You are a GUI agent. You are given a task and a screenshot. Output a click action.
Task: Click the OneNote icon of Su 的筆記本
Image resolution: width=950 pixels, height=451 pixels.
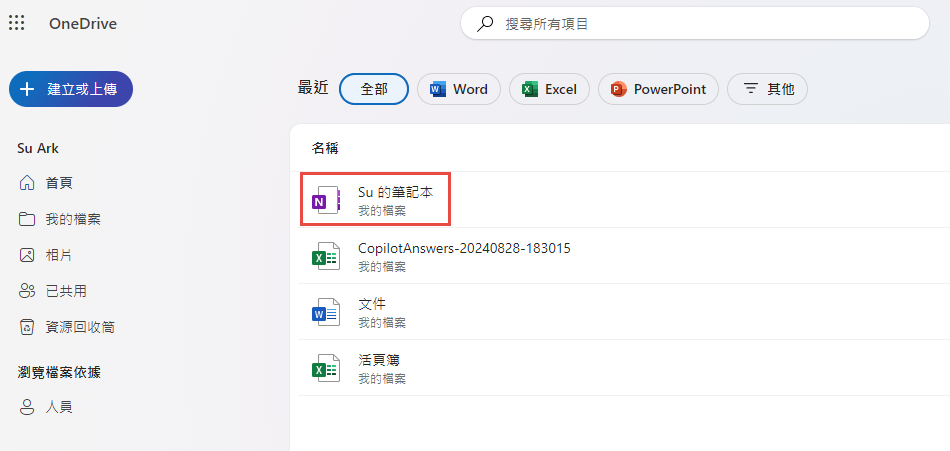coord(326,200)
